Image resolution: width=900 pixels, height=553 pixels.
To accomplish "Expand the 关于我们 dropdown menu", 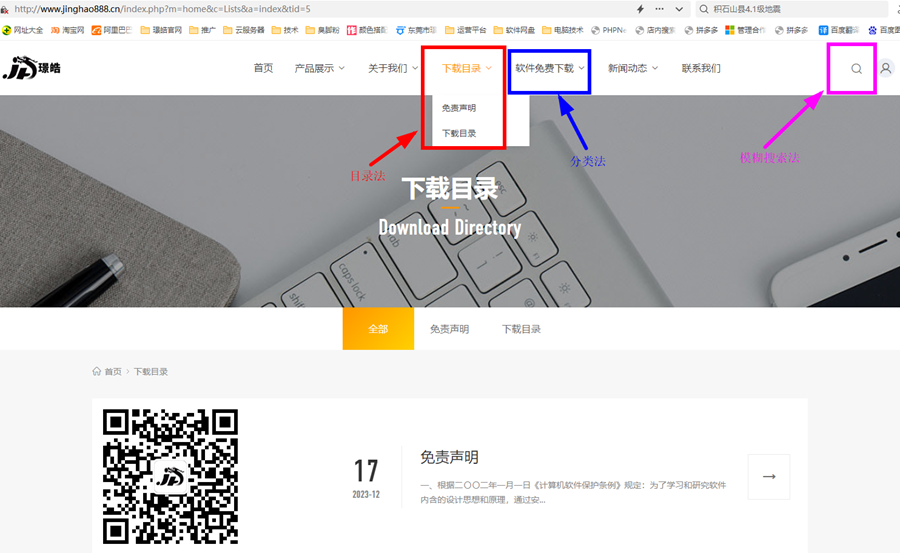I will pos(392,69).
